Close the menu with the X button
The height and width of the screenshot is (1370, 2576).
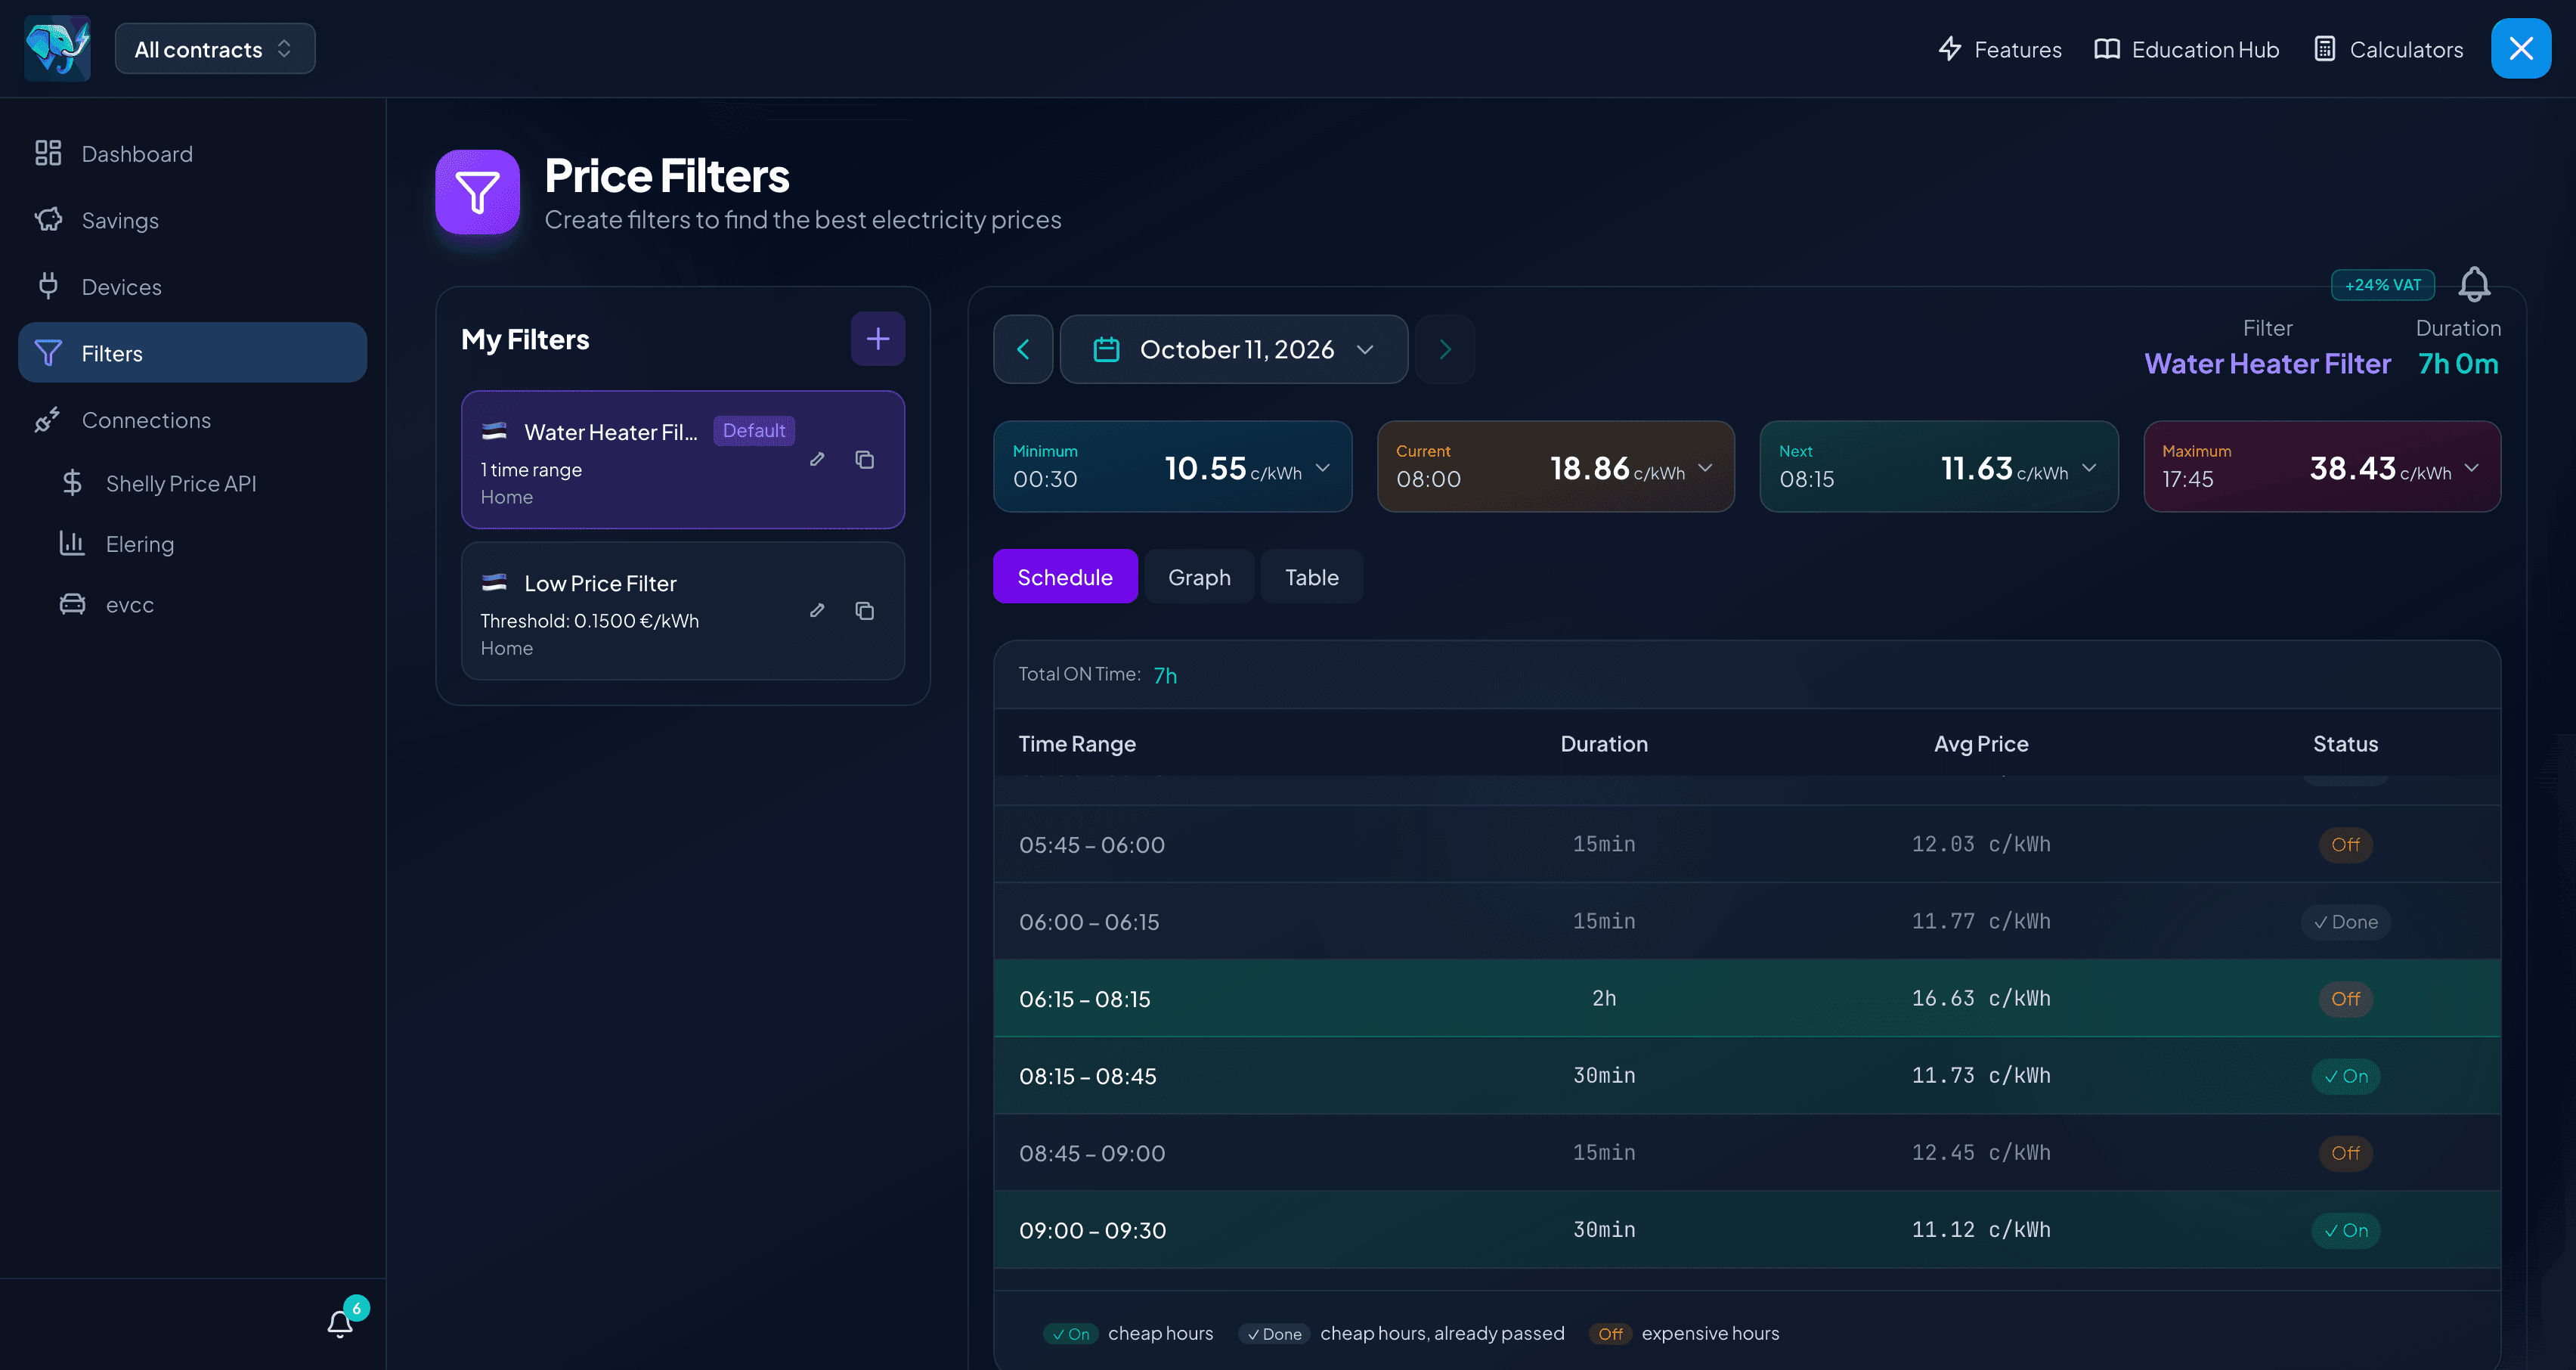pyautogui.click(x=2520, y=48)
